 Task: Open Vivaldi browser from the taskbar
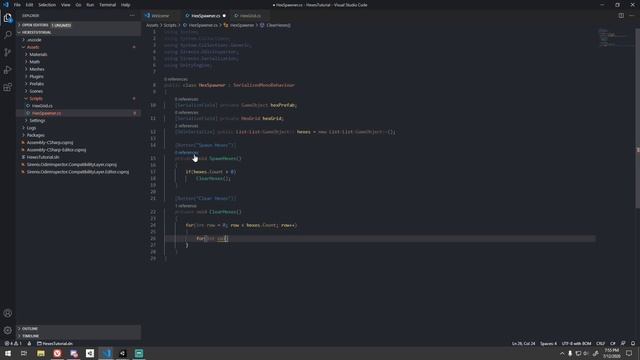tap(57, 353)
